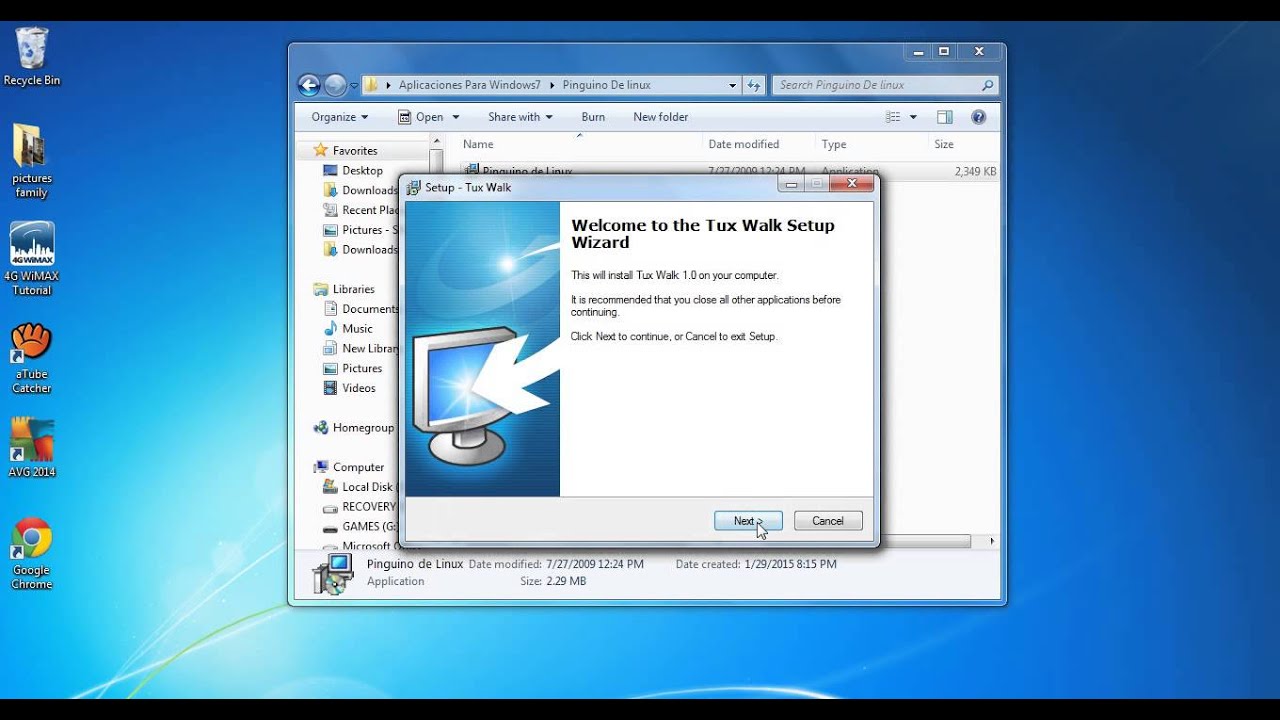Minimize the Setup - Tux Walk dialog

click(x=791, y=183)
